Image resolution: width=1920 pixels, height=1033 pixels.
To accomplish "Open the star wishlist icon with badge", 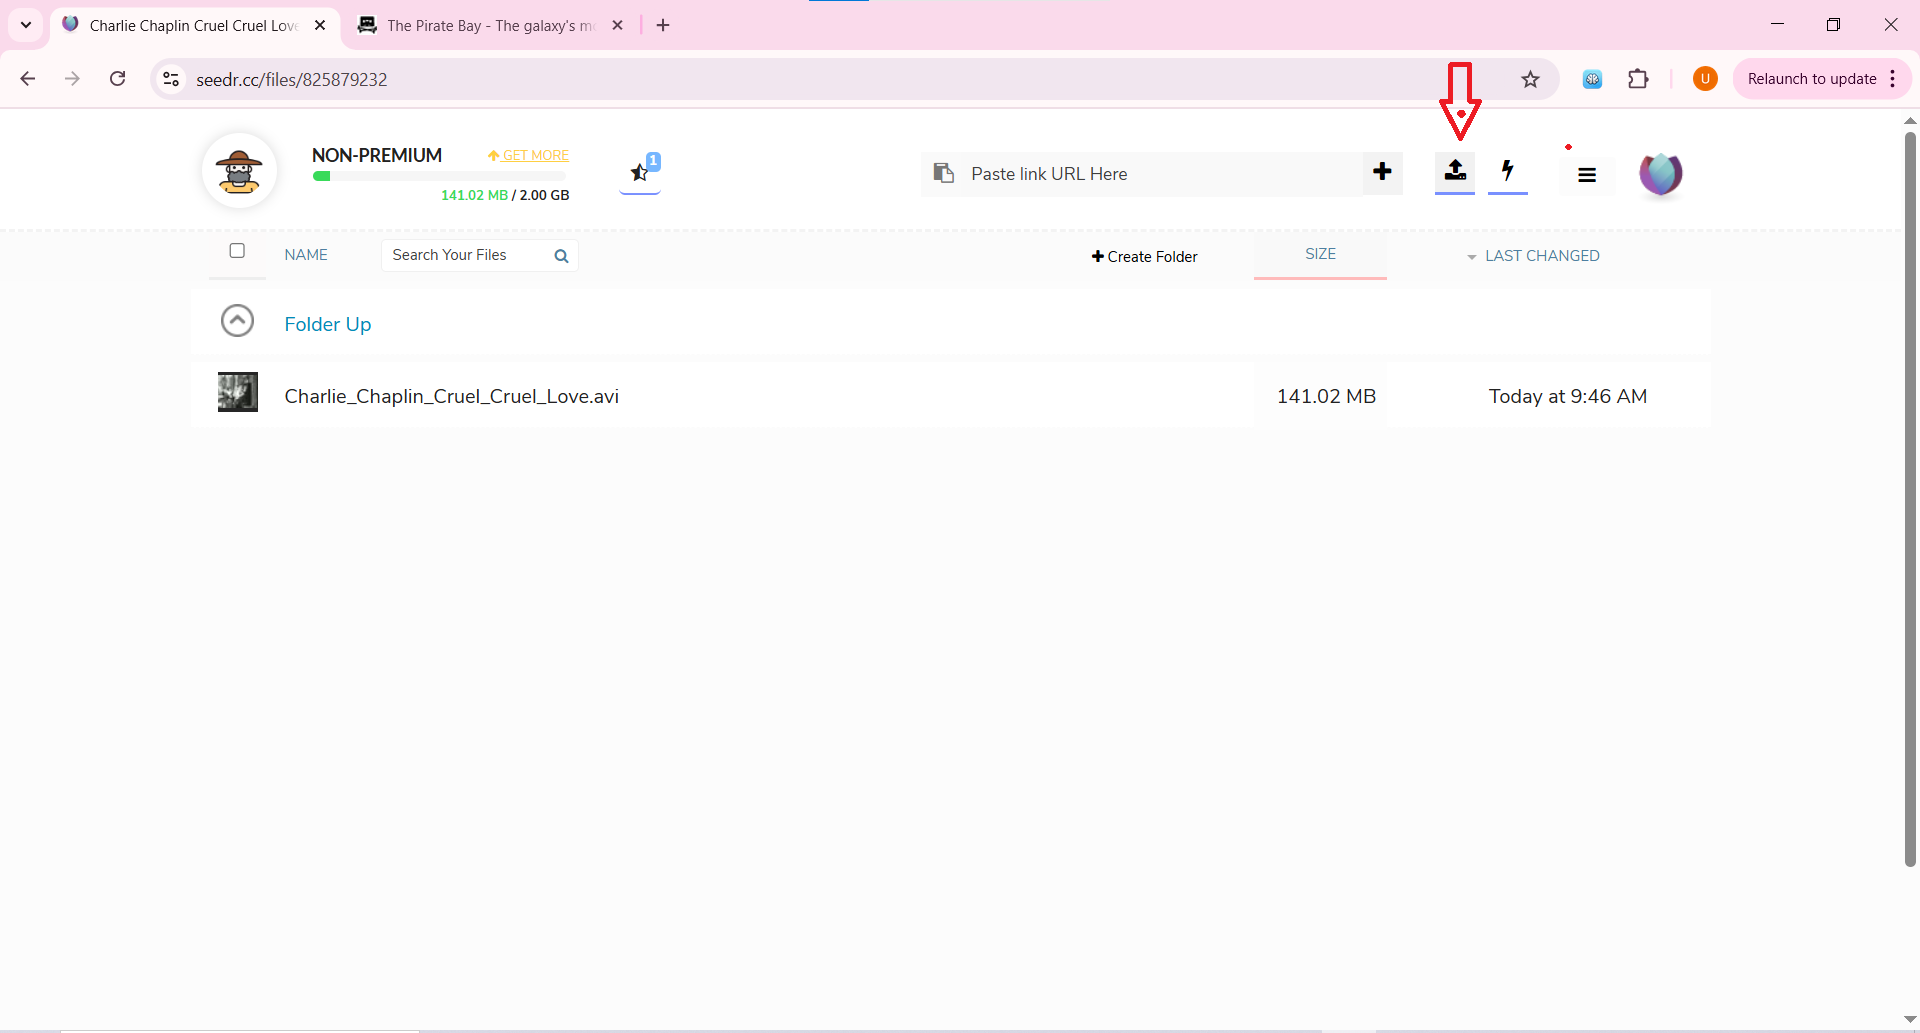I will pyautogui.click(x=640, y=172).
